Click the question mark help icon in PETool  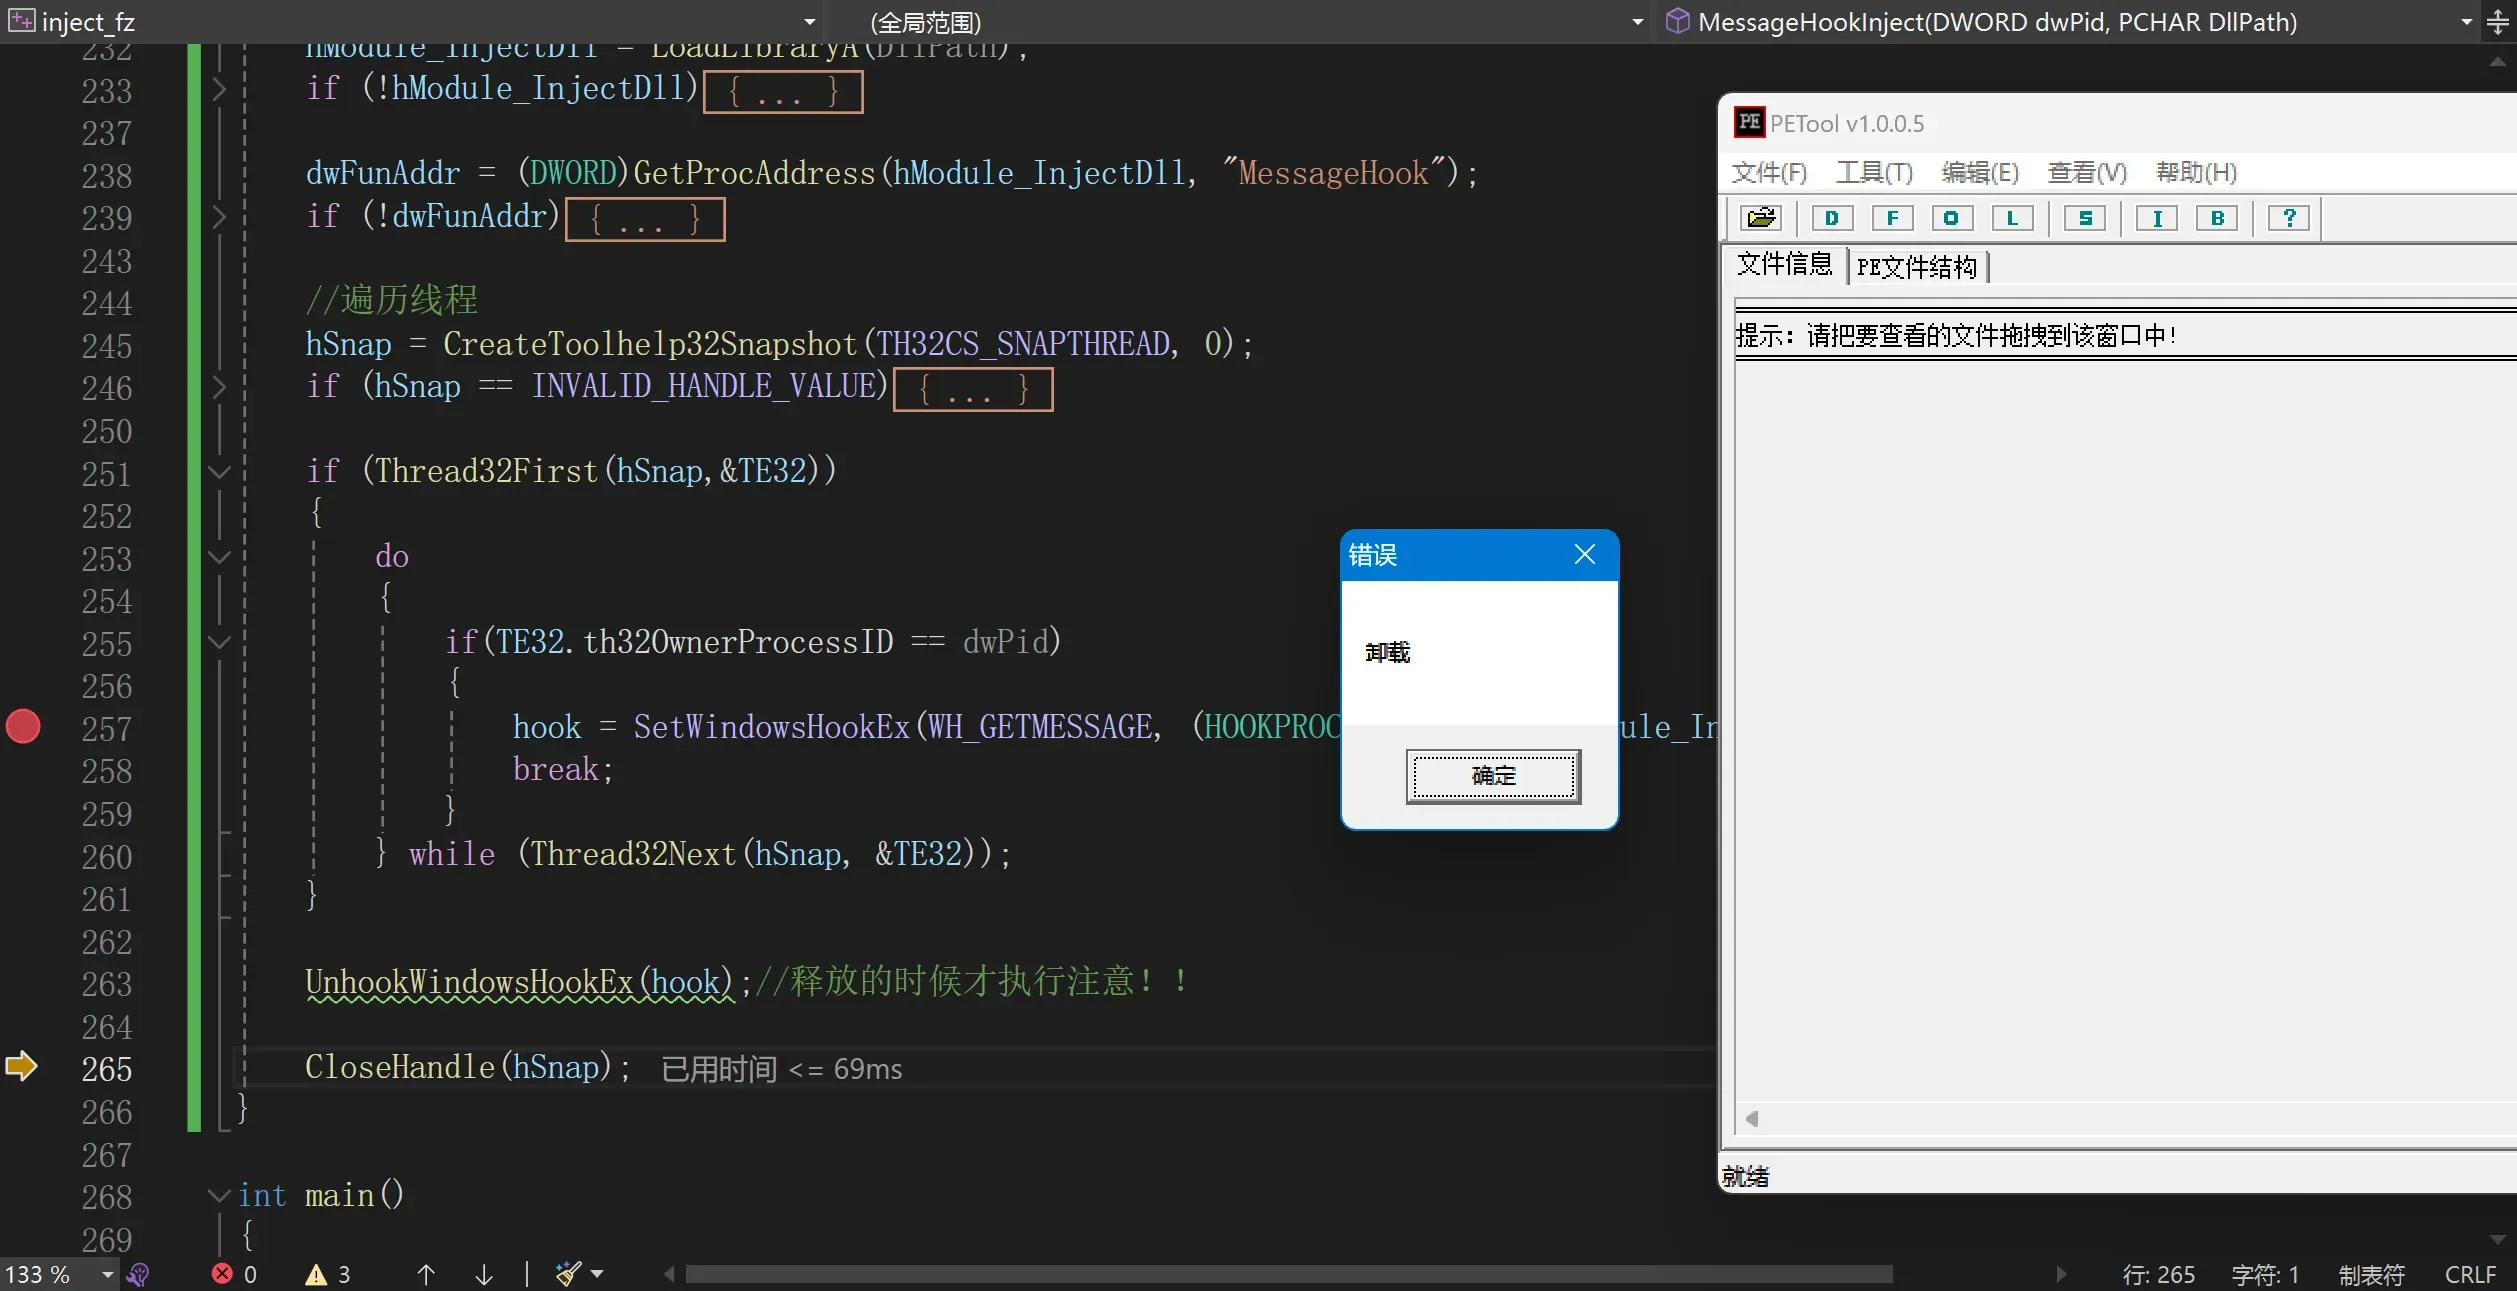pos(2288,218)
